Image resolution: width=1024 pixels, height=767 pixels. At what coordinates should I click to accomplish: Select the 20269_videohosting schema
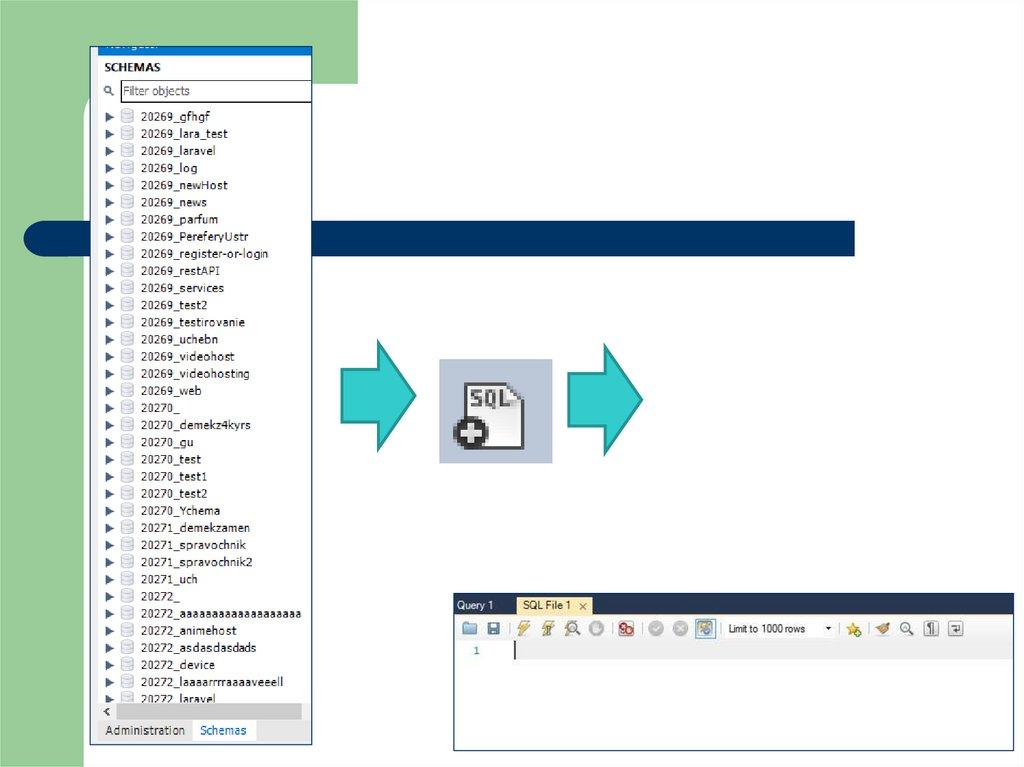[195, 374]
